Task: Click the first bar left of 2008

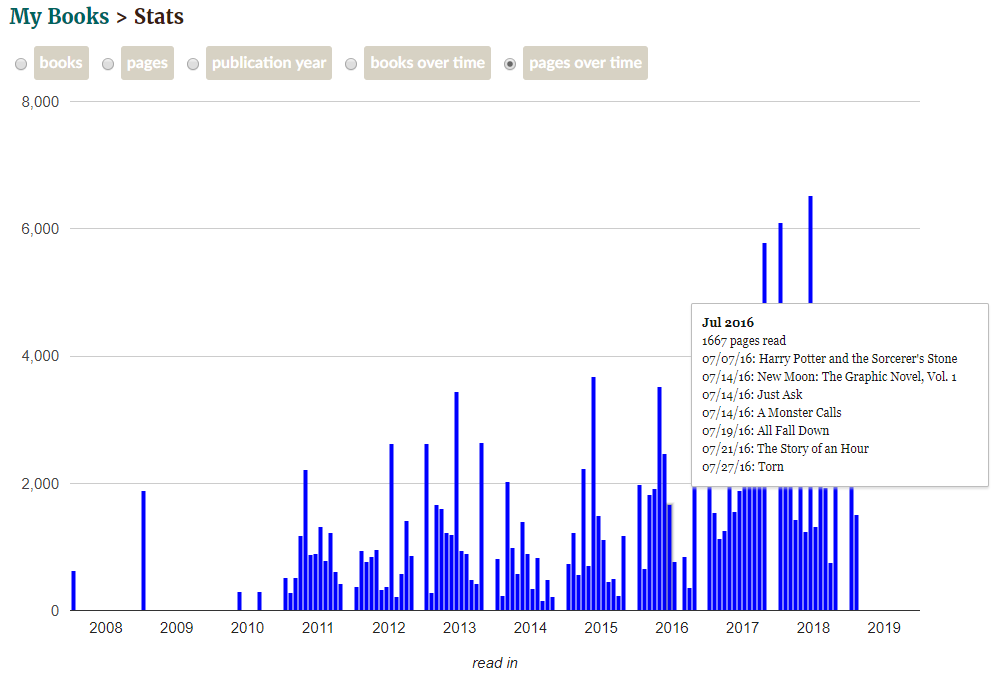Action: click(74, 591)
